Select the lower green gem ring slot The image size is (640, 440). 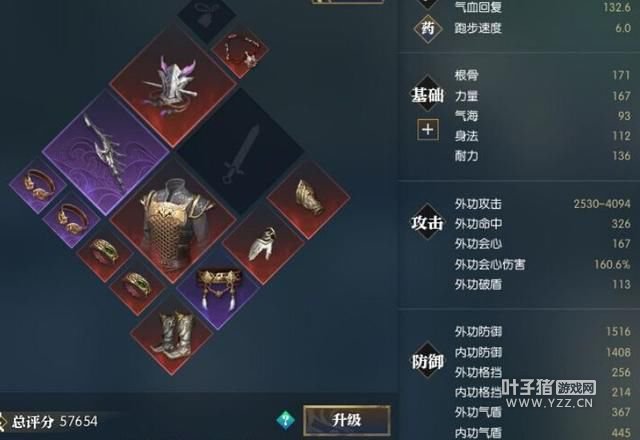139,288
